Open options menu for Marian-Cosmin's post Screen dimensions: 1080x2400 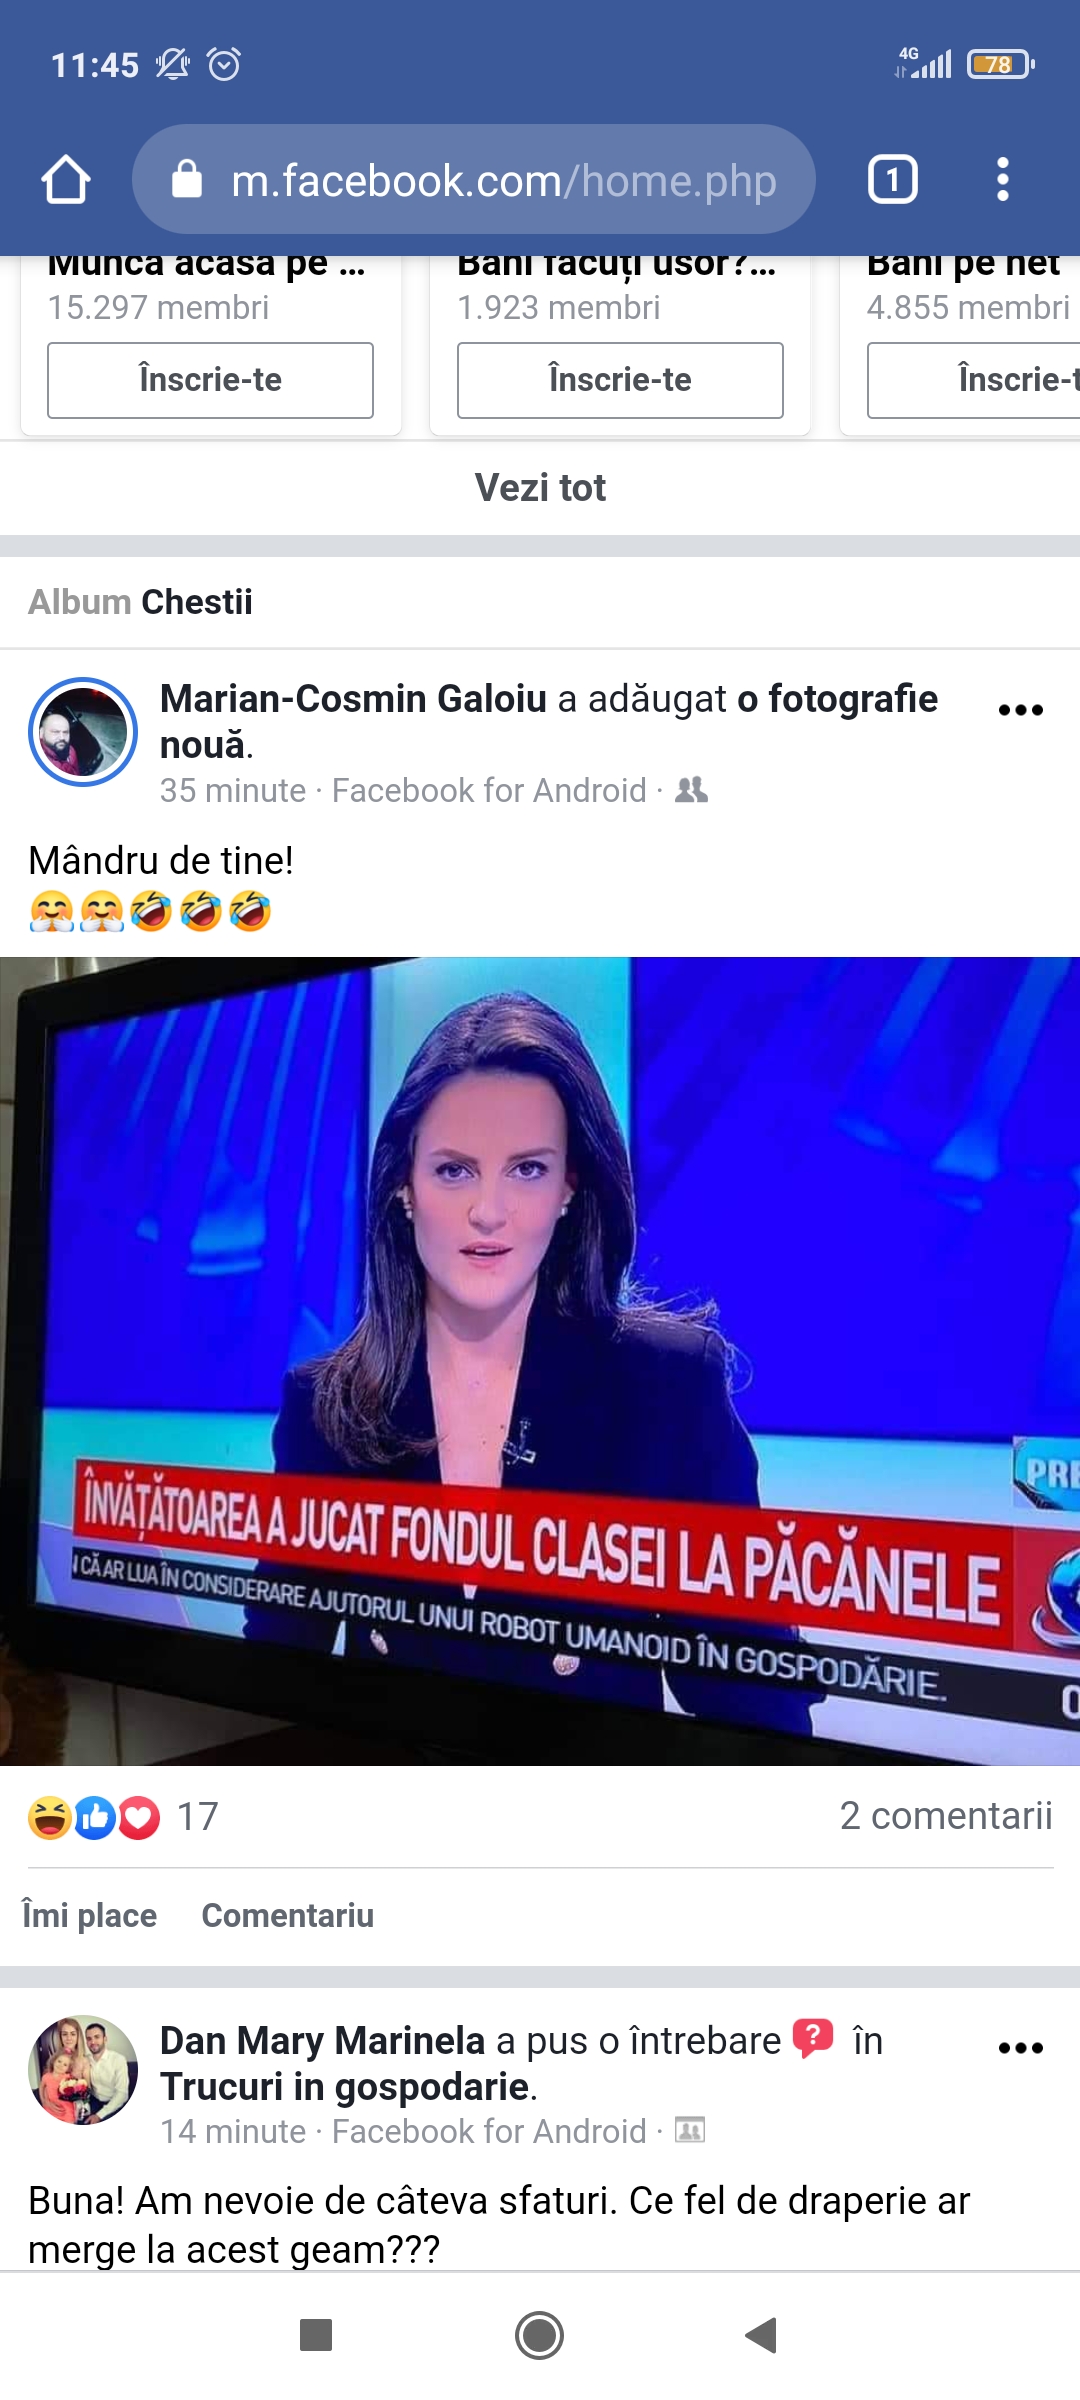click(1021, 710)
